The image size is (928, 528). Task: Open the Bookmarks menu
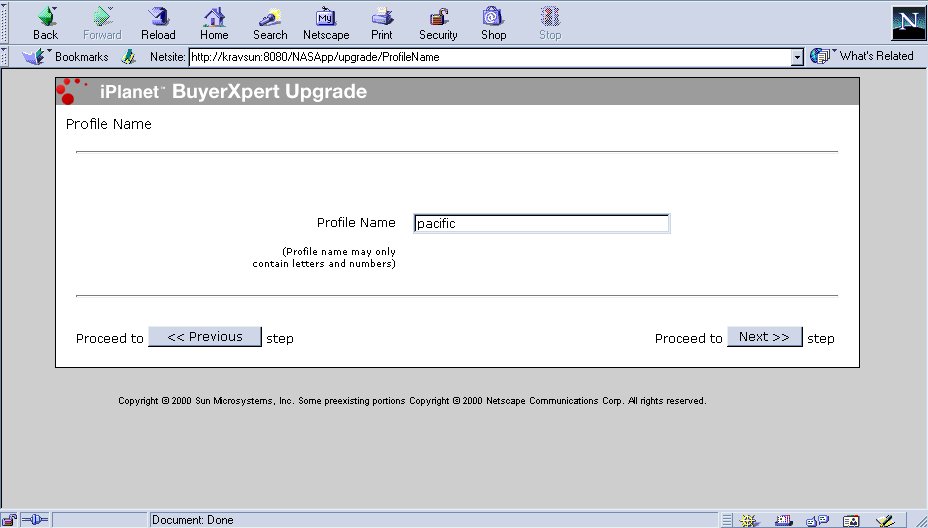65,57
